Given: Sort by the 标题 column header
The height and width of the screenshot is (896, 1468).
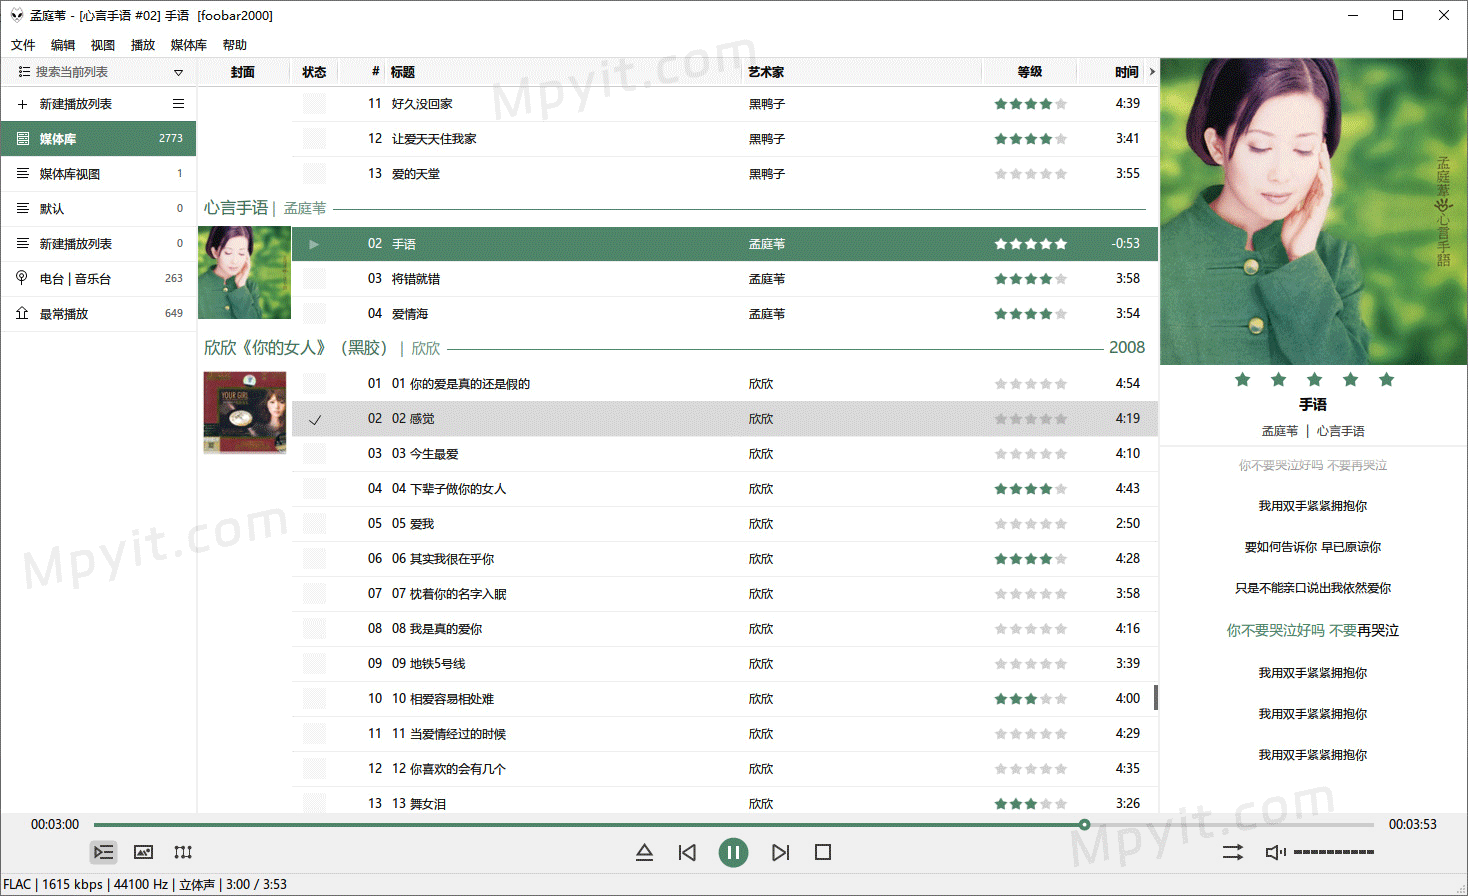Looking at the screenshot, I should (x=563, y=72).
